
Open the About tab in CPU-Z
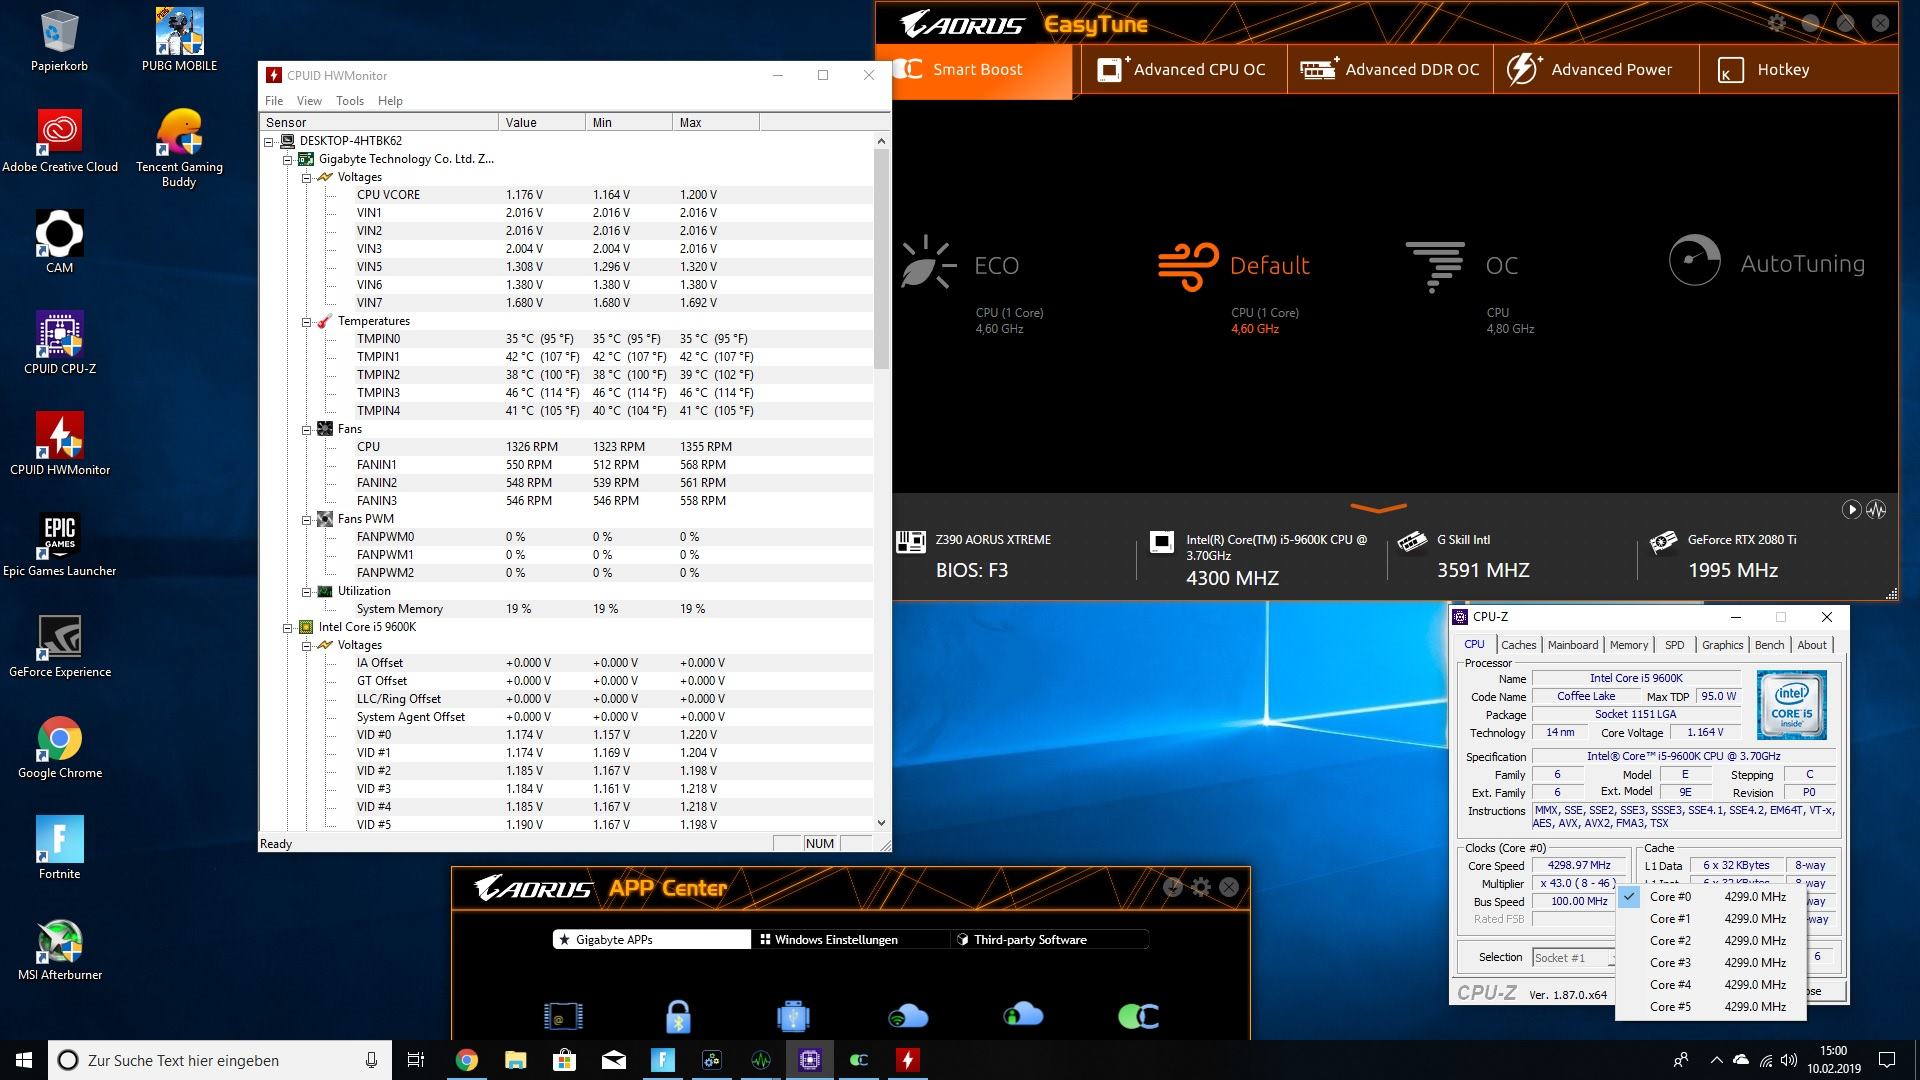pos(1811,645)
